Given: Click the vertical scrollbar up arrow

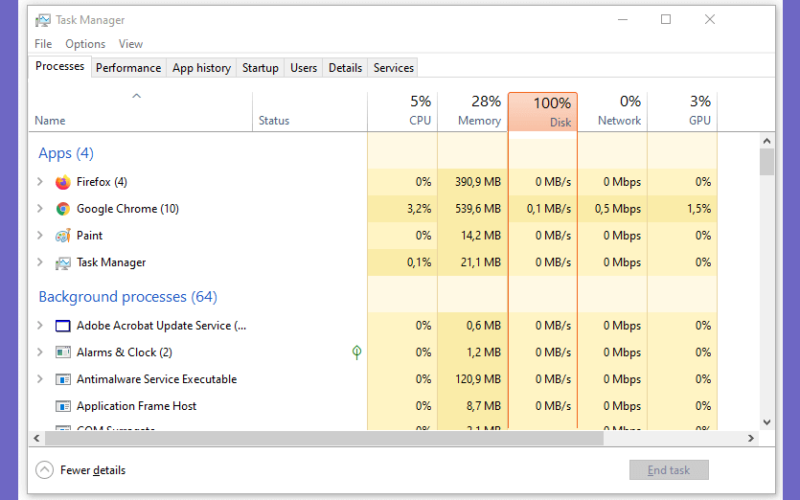Looking at the screenshot, I should (x=766, y=141).
